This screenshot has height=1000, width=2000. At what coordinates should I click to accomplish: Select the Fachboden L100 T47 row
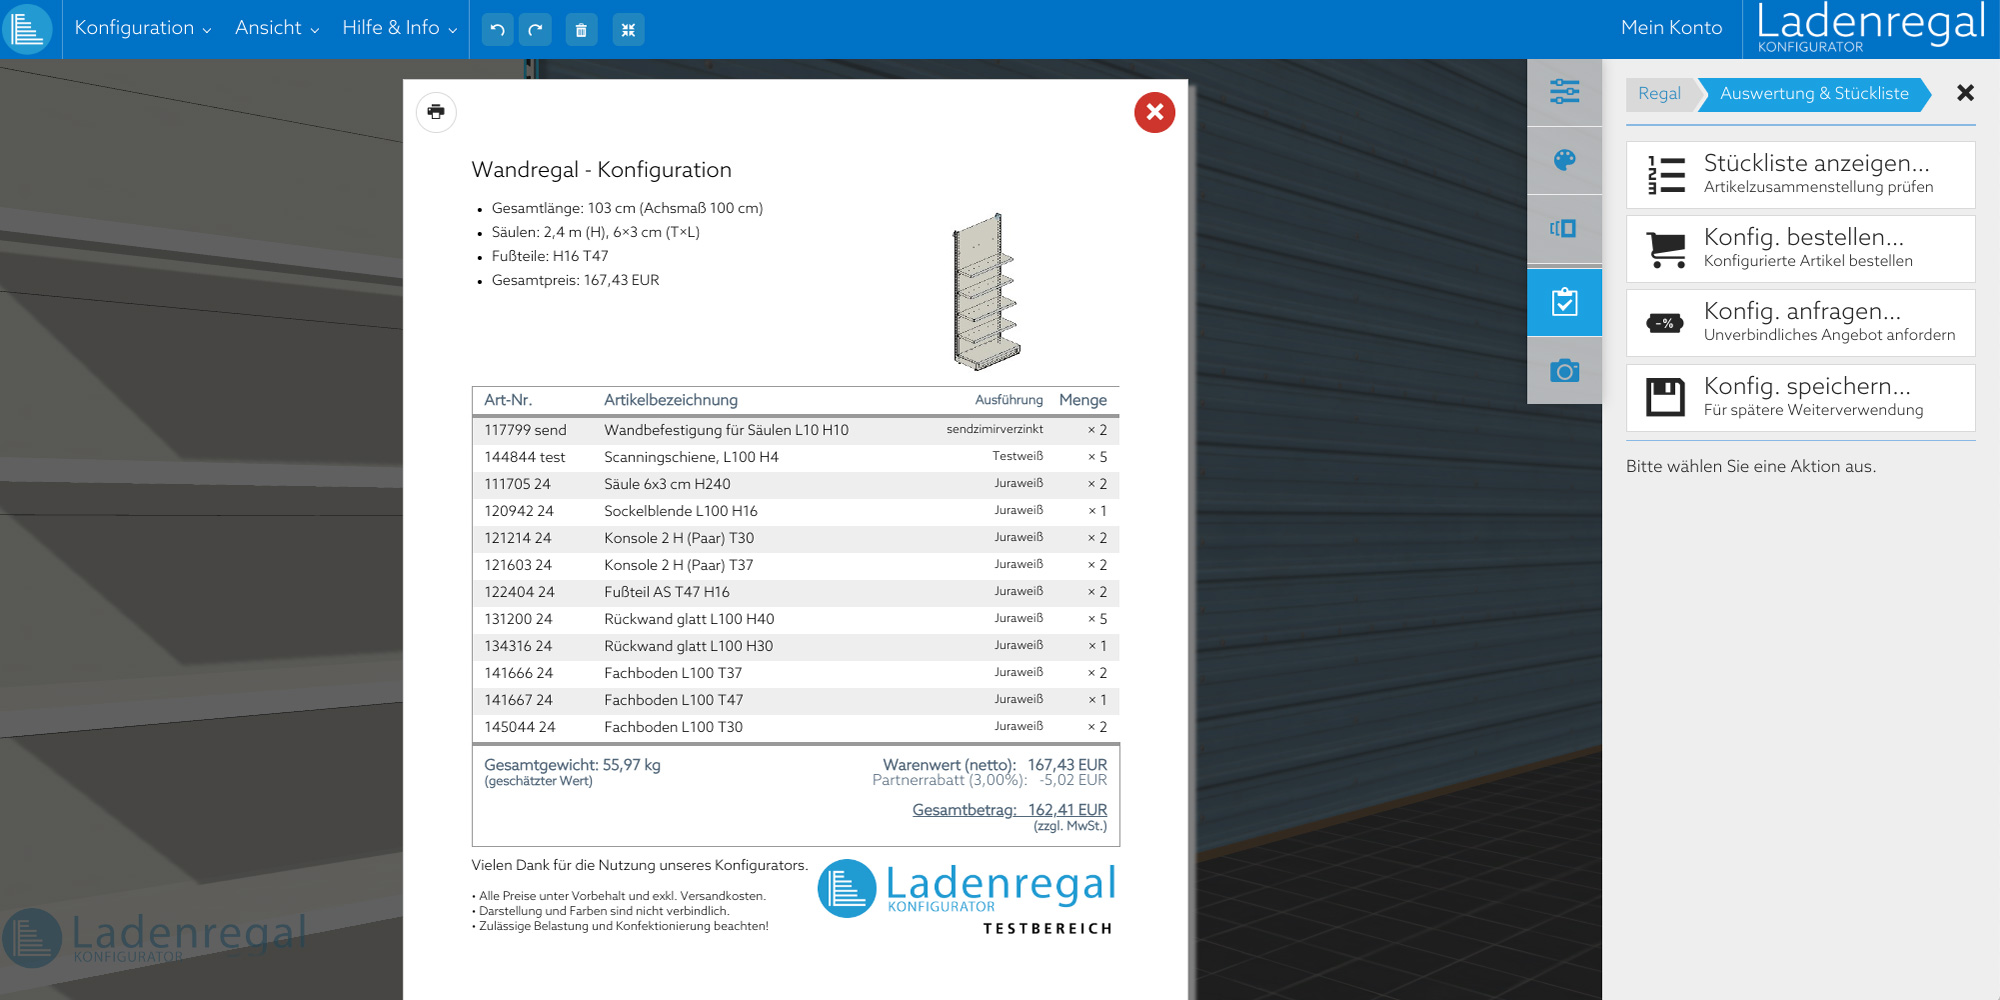795,700
